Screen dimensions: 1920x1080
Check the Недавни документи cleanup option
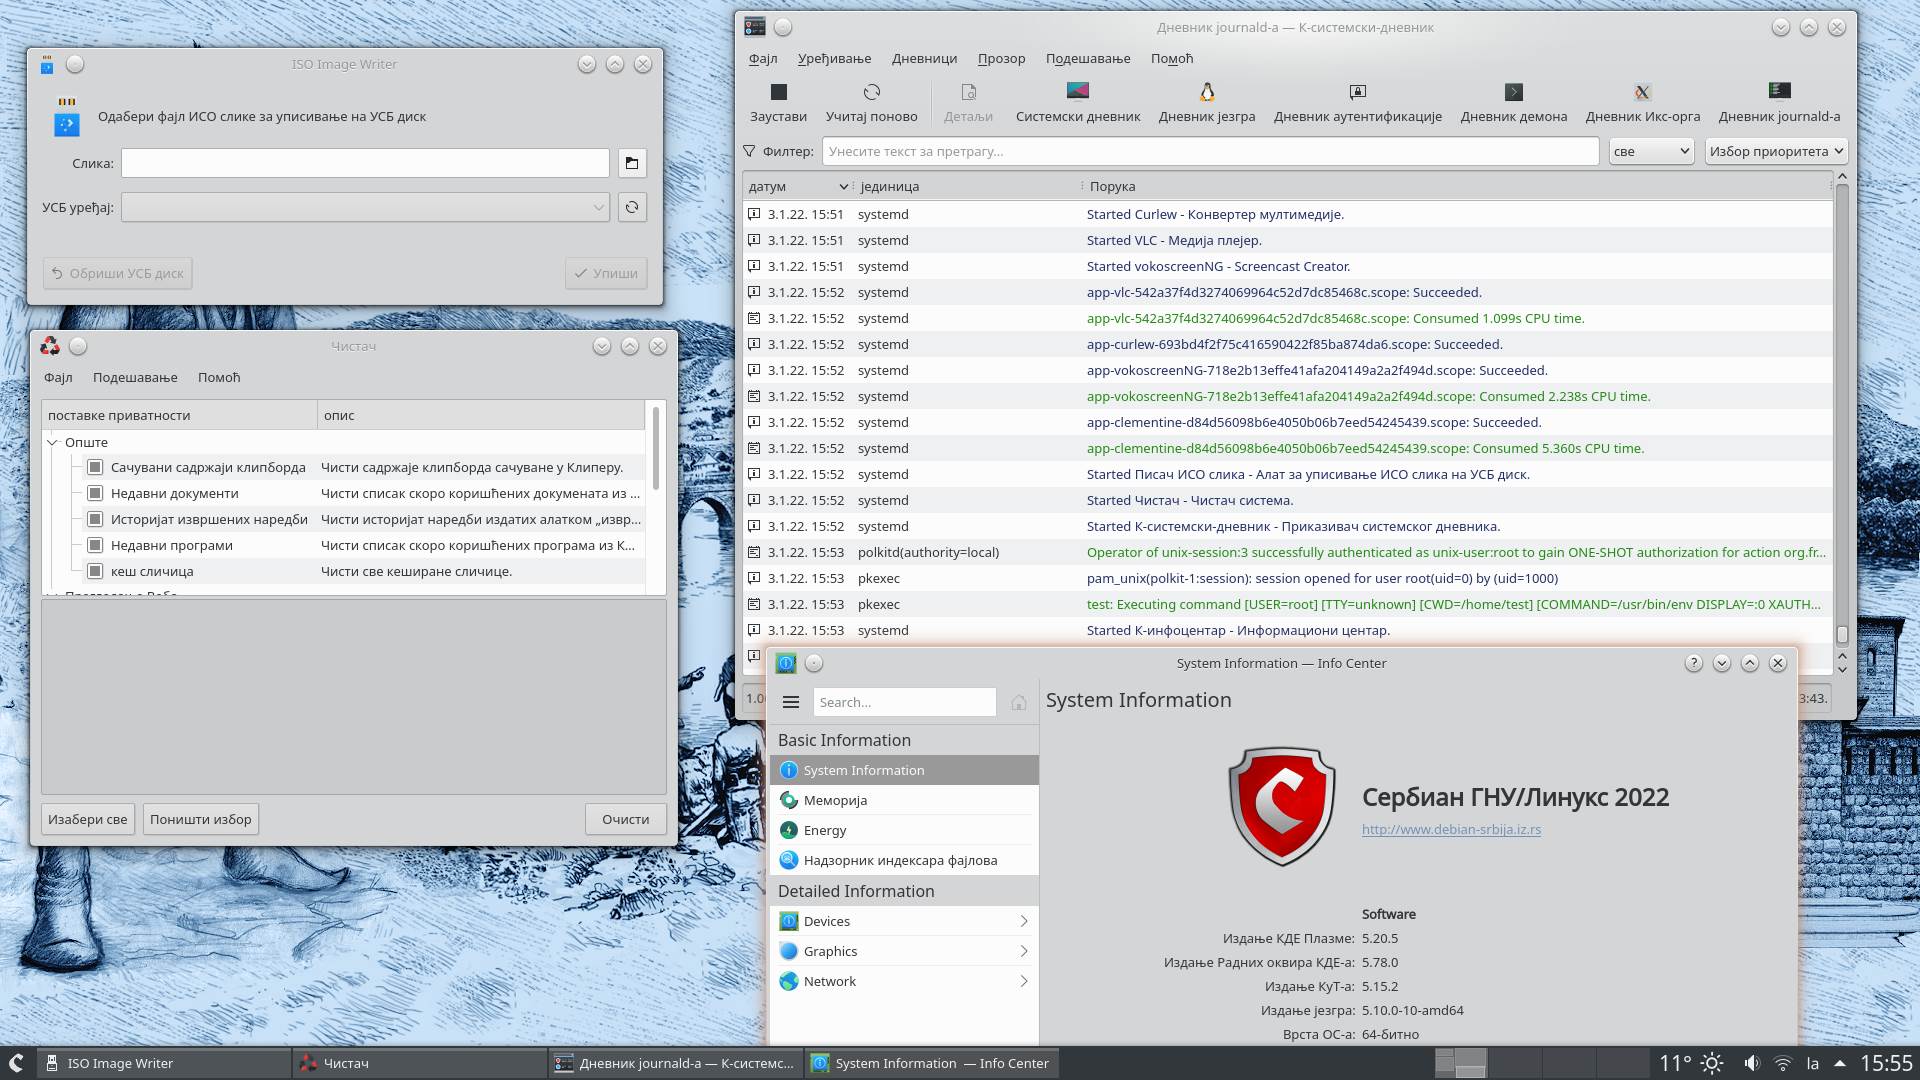click(x=95, y=493)
